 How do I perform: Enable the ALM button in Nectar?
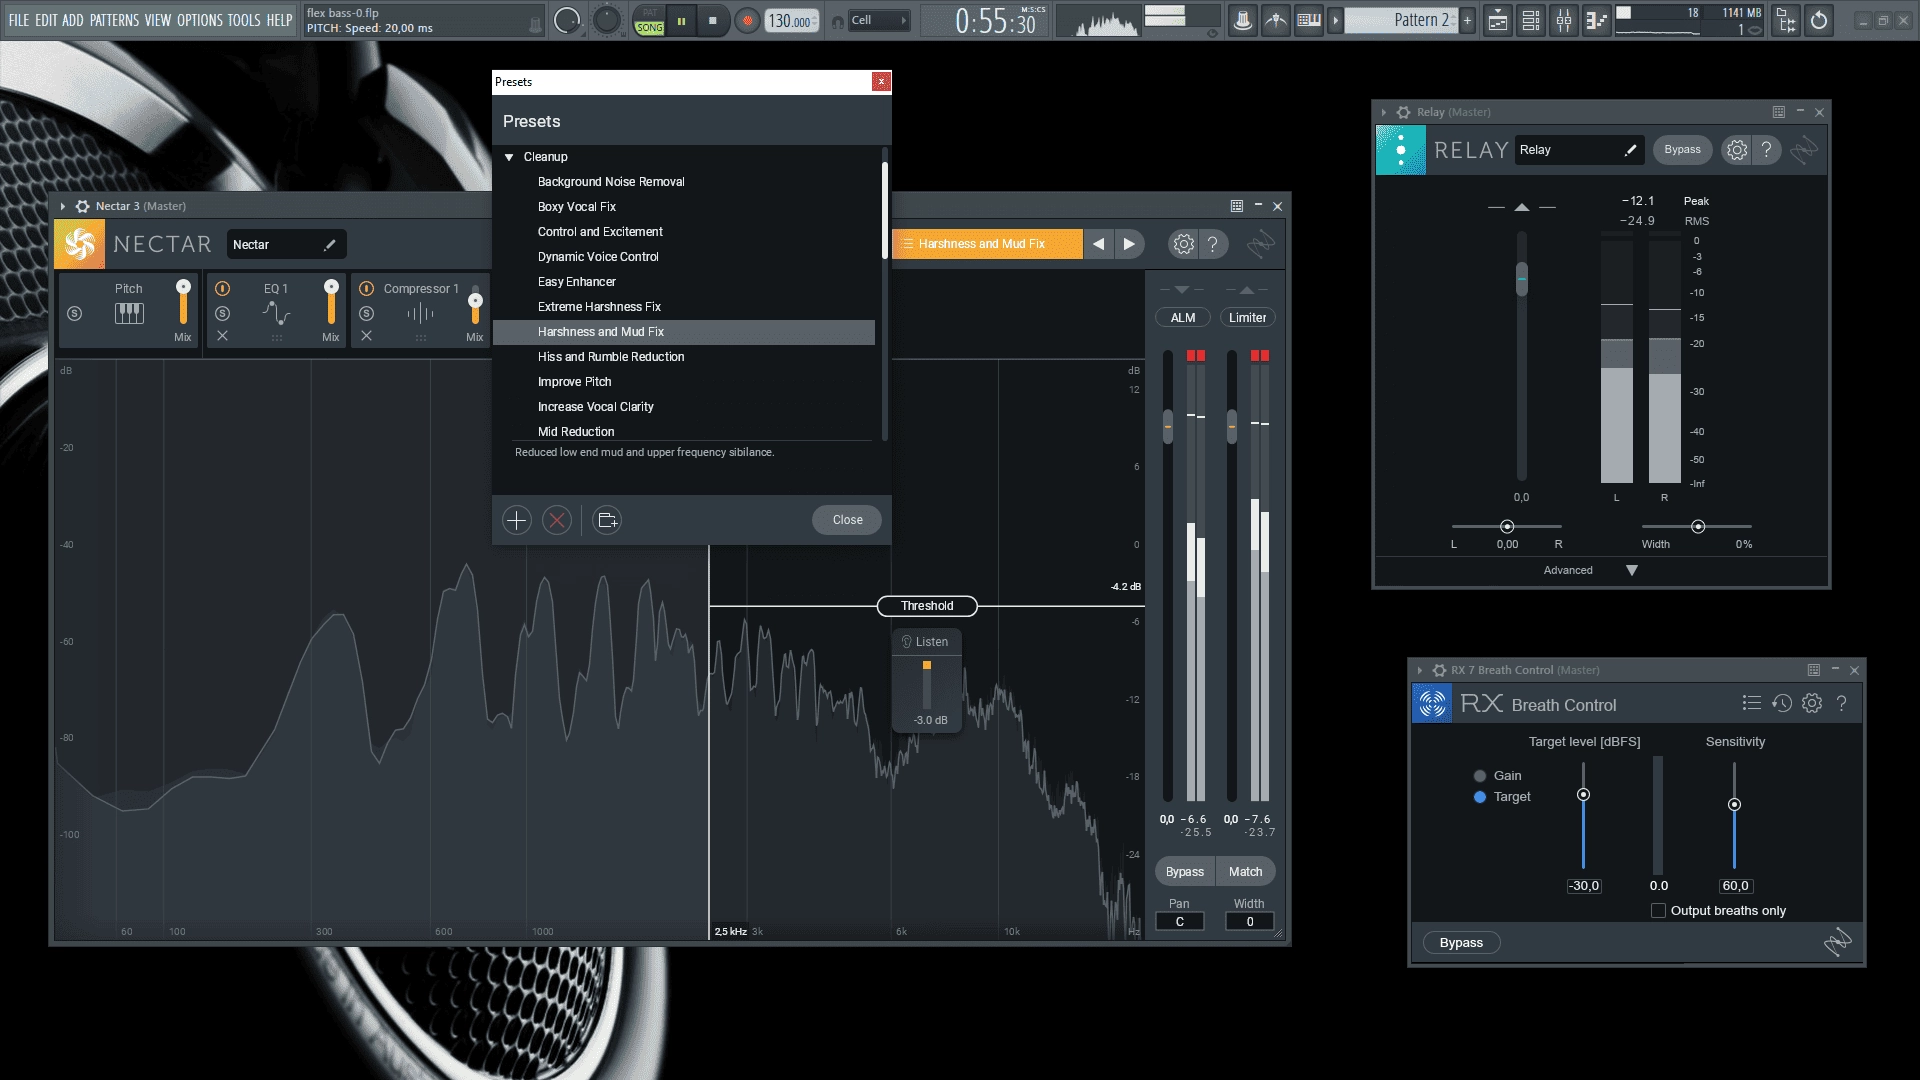pos(1183,318)
